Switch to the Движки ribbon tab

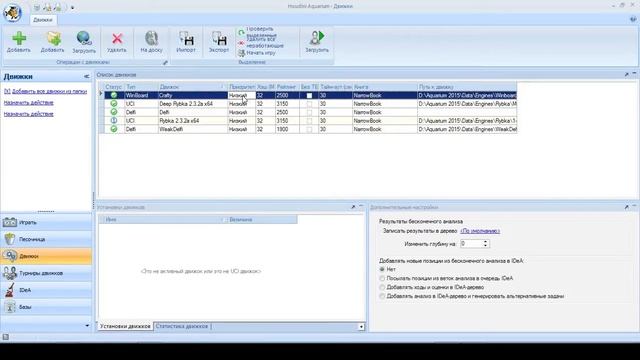tap(43, 20)
